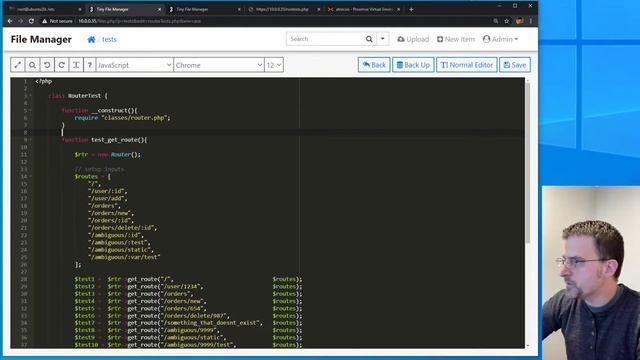Open the tests breadcrumb link
Screen dimensions: 640x360
109,39
